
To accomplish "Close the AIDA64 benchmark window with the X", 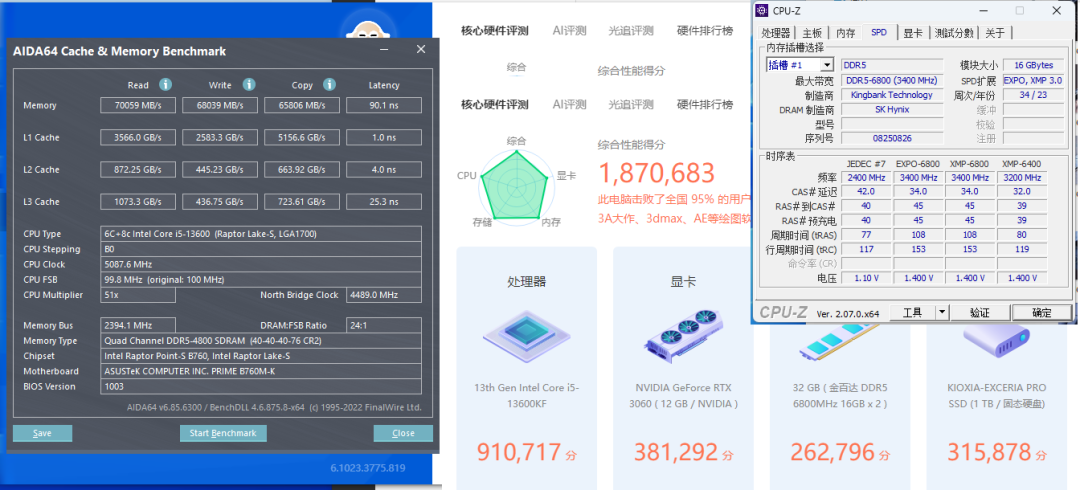I will pyautogui.click(x=421, y=50).
